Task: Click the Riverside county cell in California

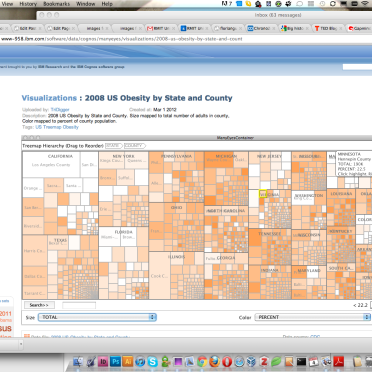Action: pos(33,226)
